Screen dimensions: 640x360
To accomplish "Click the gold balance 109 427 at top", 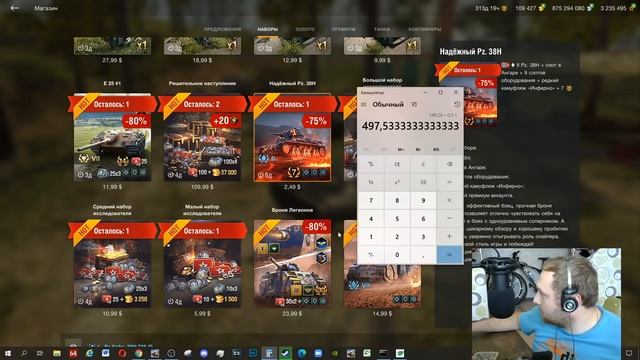I will coord(529,8).
